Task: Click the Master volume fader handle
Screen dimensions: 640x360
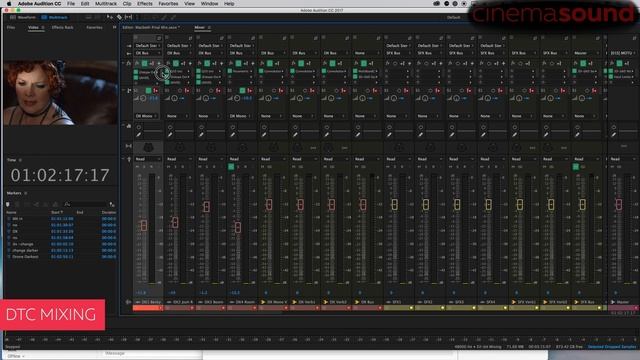Action: (x=619, y=204)
